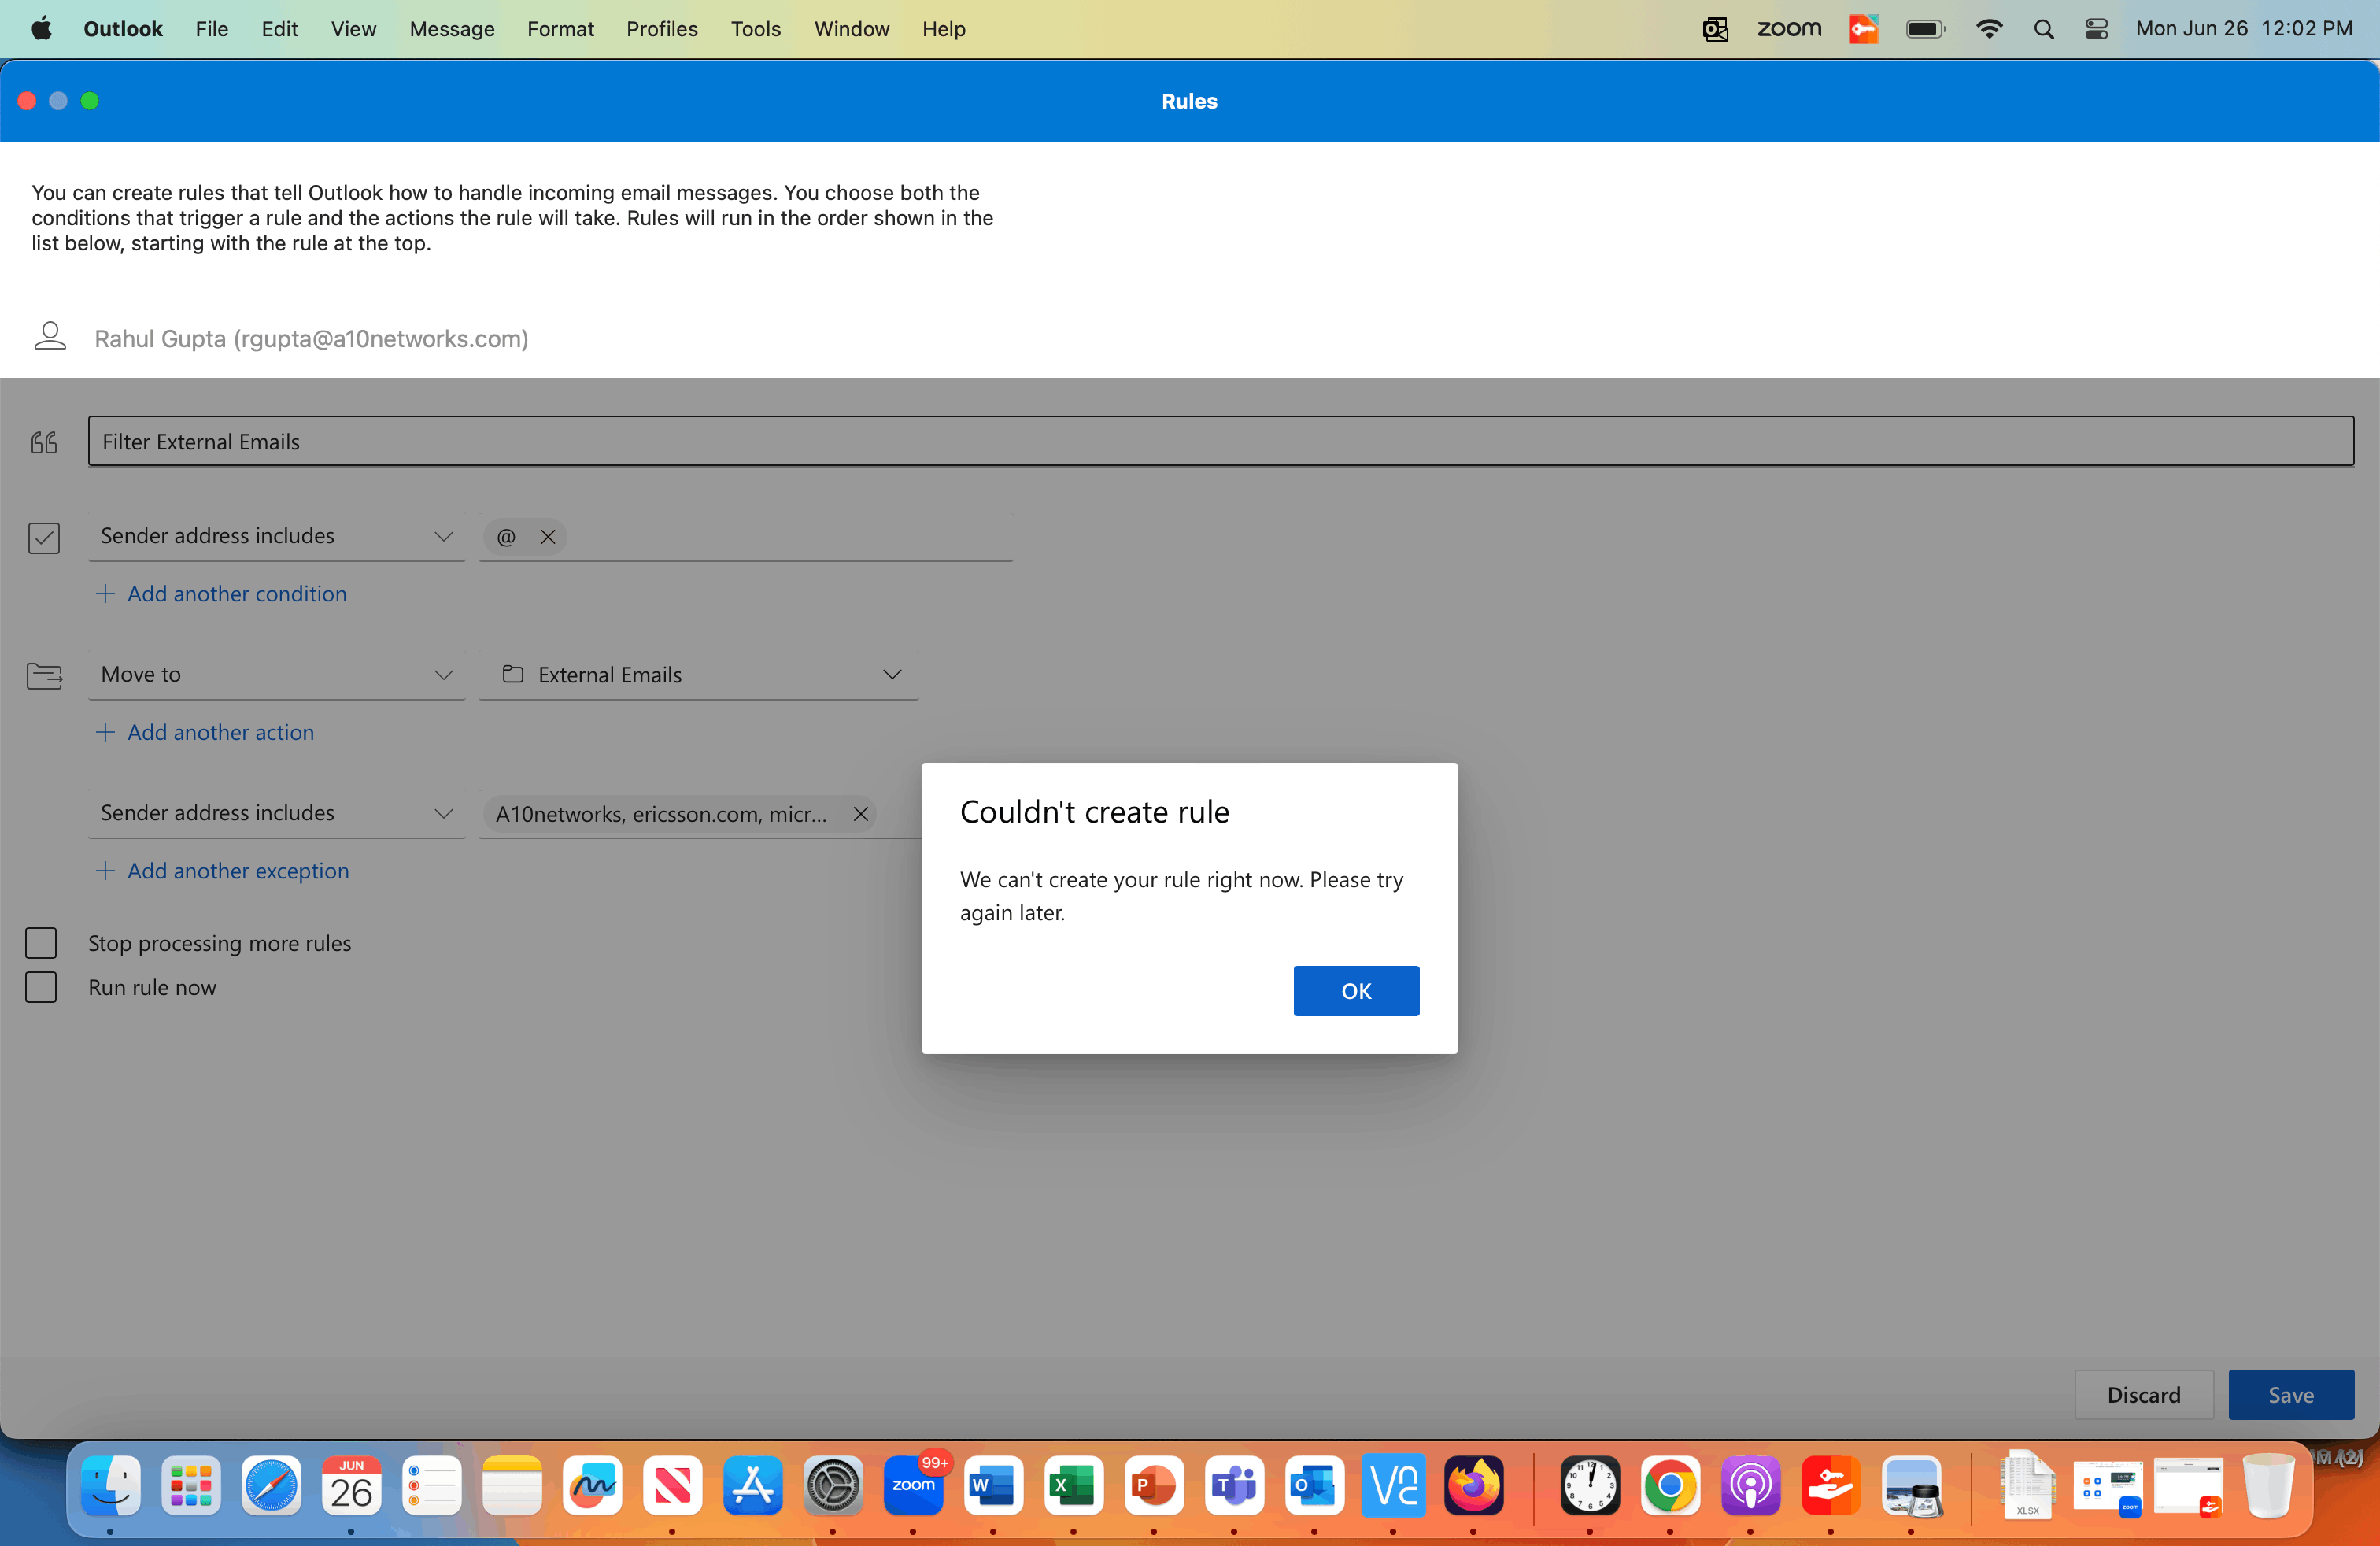2380x1546 pixels.
Task: Remove the @ sender address chip
Action: [x=548, y=537]
